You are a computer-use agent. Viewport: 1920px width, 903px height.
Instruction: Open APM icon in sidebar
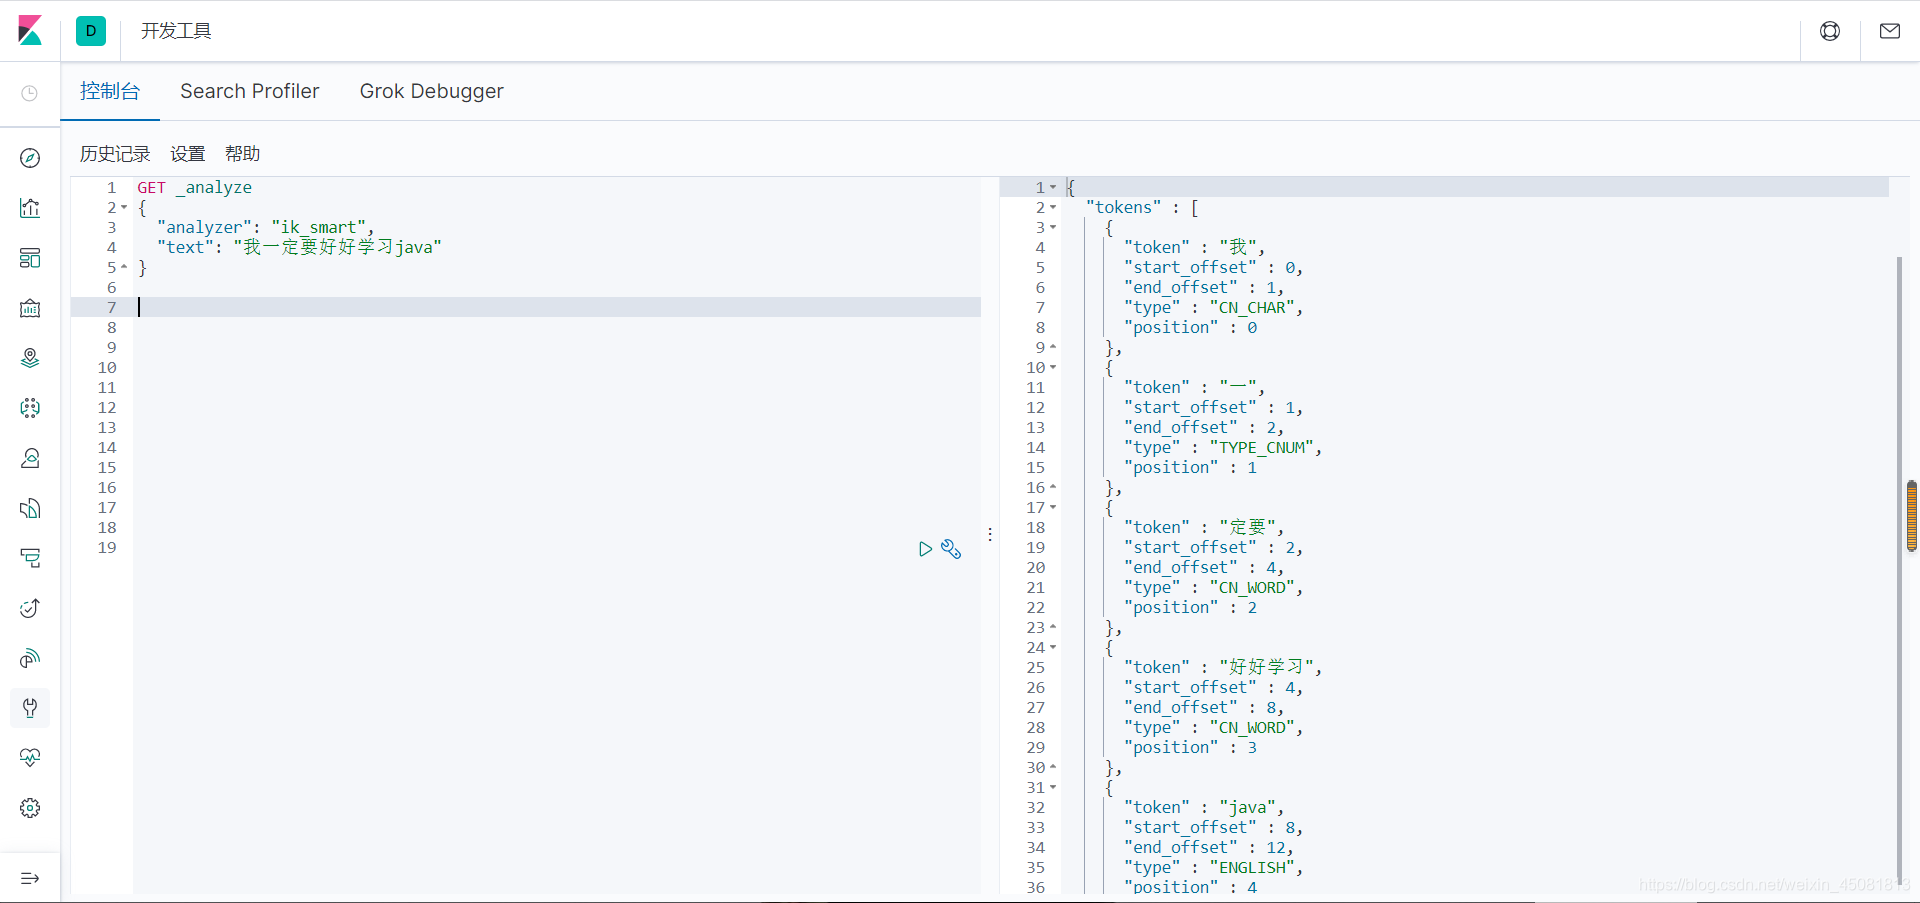(x=30, y=558)
